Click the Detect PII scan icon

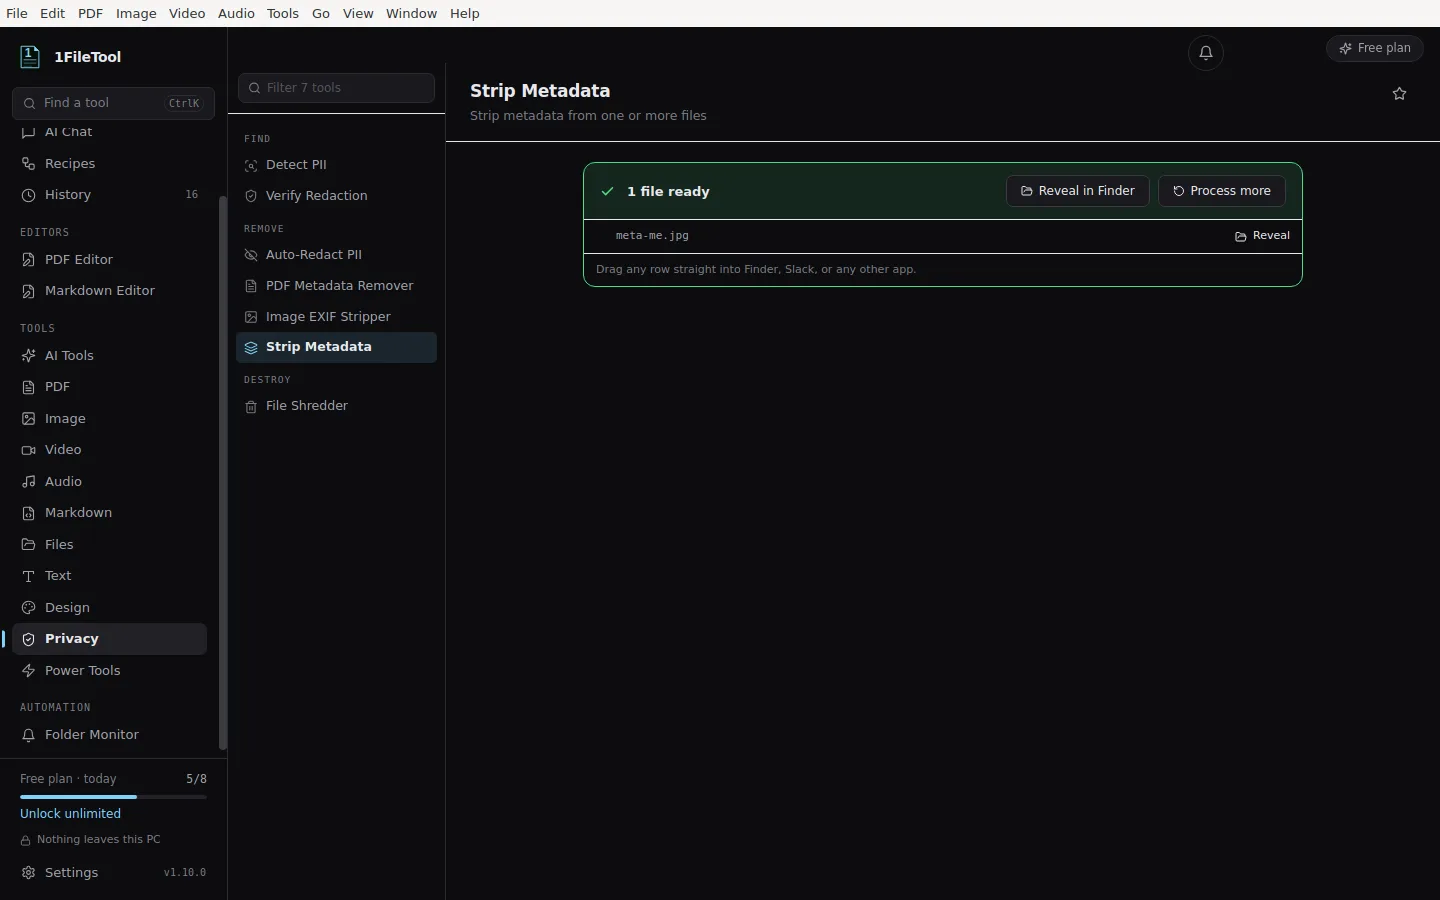click(251, 165)
